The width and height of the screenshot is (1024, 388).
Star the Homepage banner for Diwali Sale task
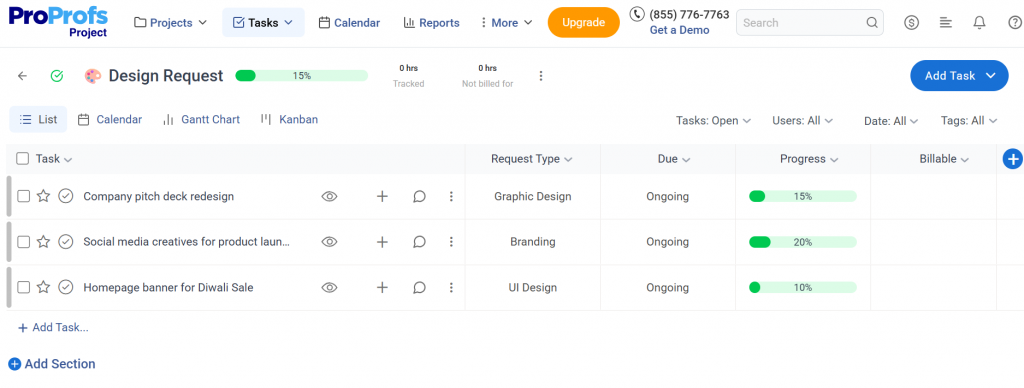(x=43, y=287)
